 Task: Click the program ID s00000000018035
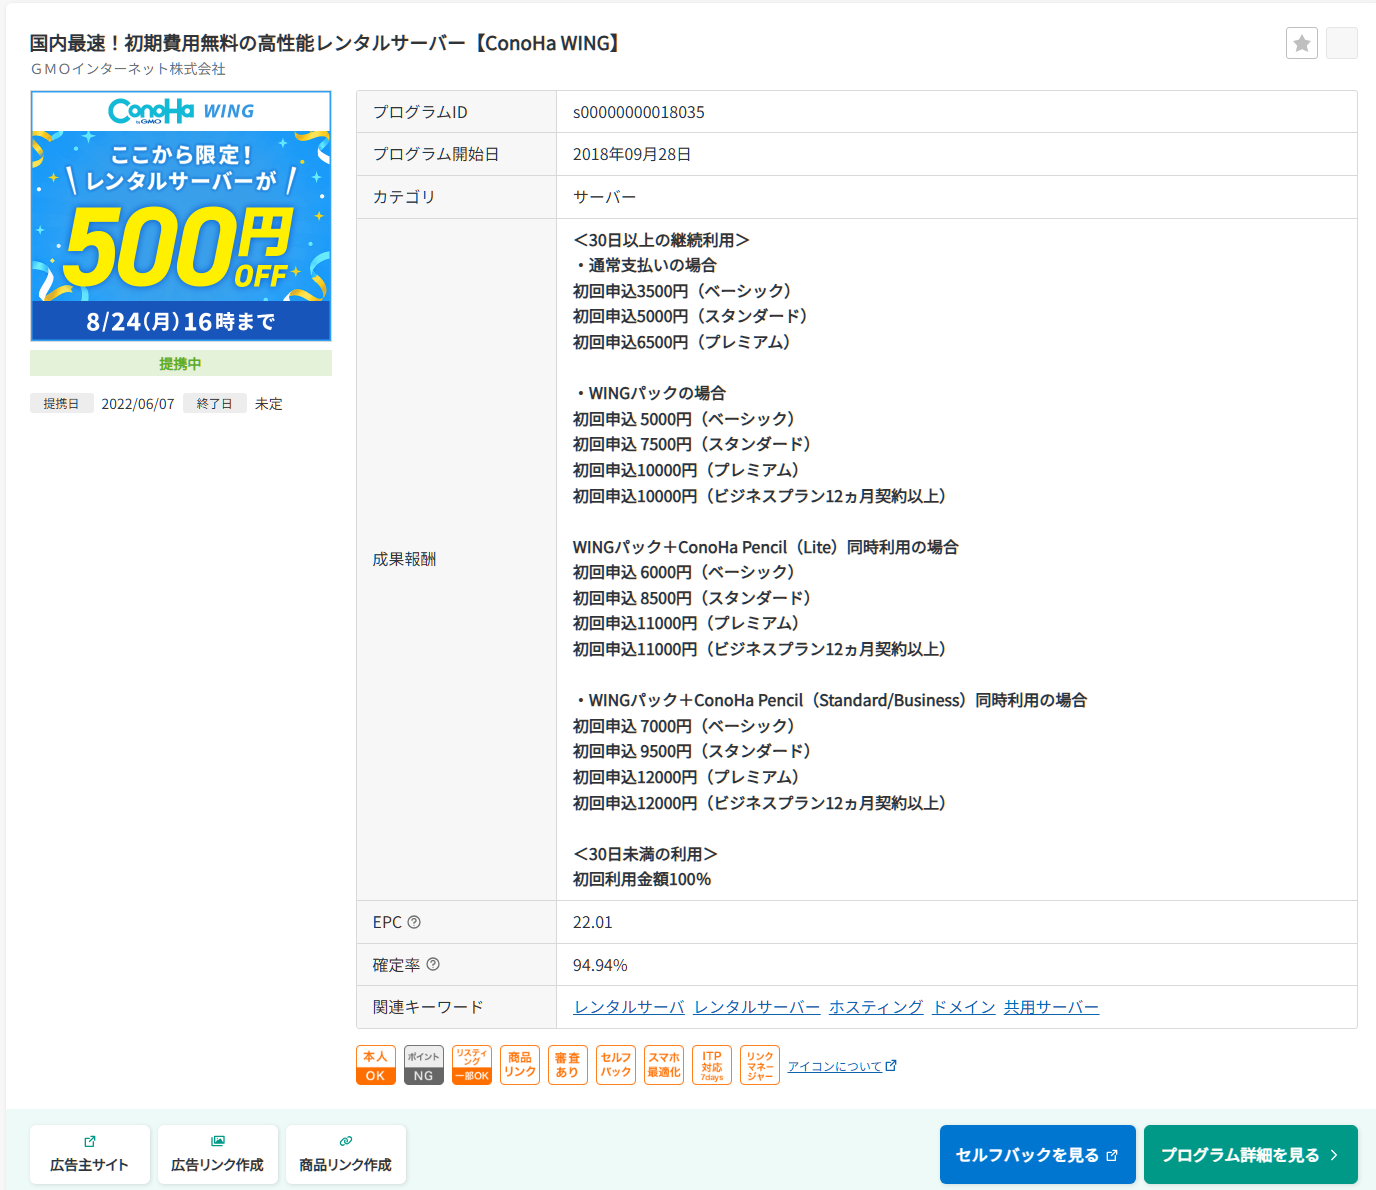639,112
